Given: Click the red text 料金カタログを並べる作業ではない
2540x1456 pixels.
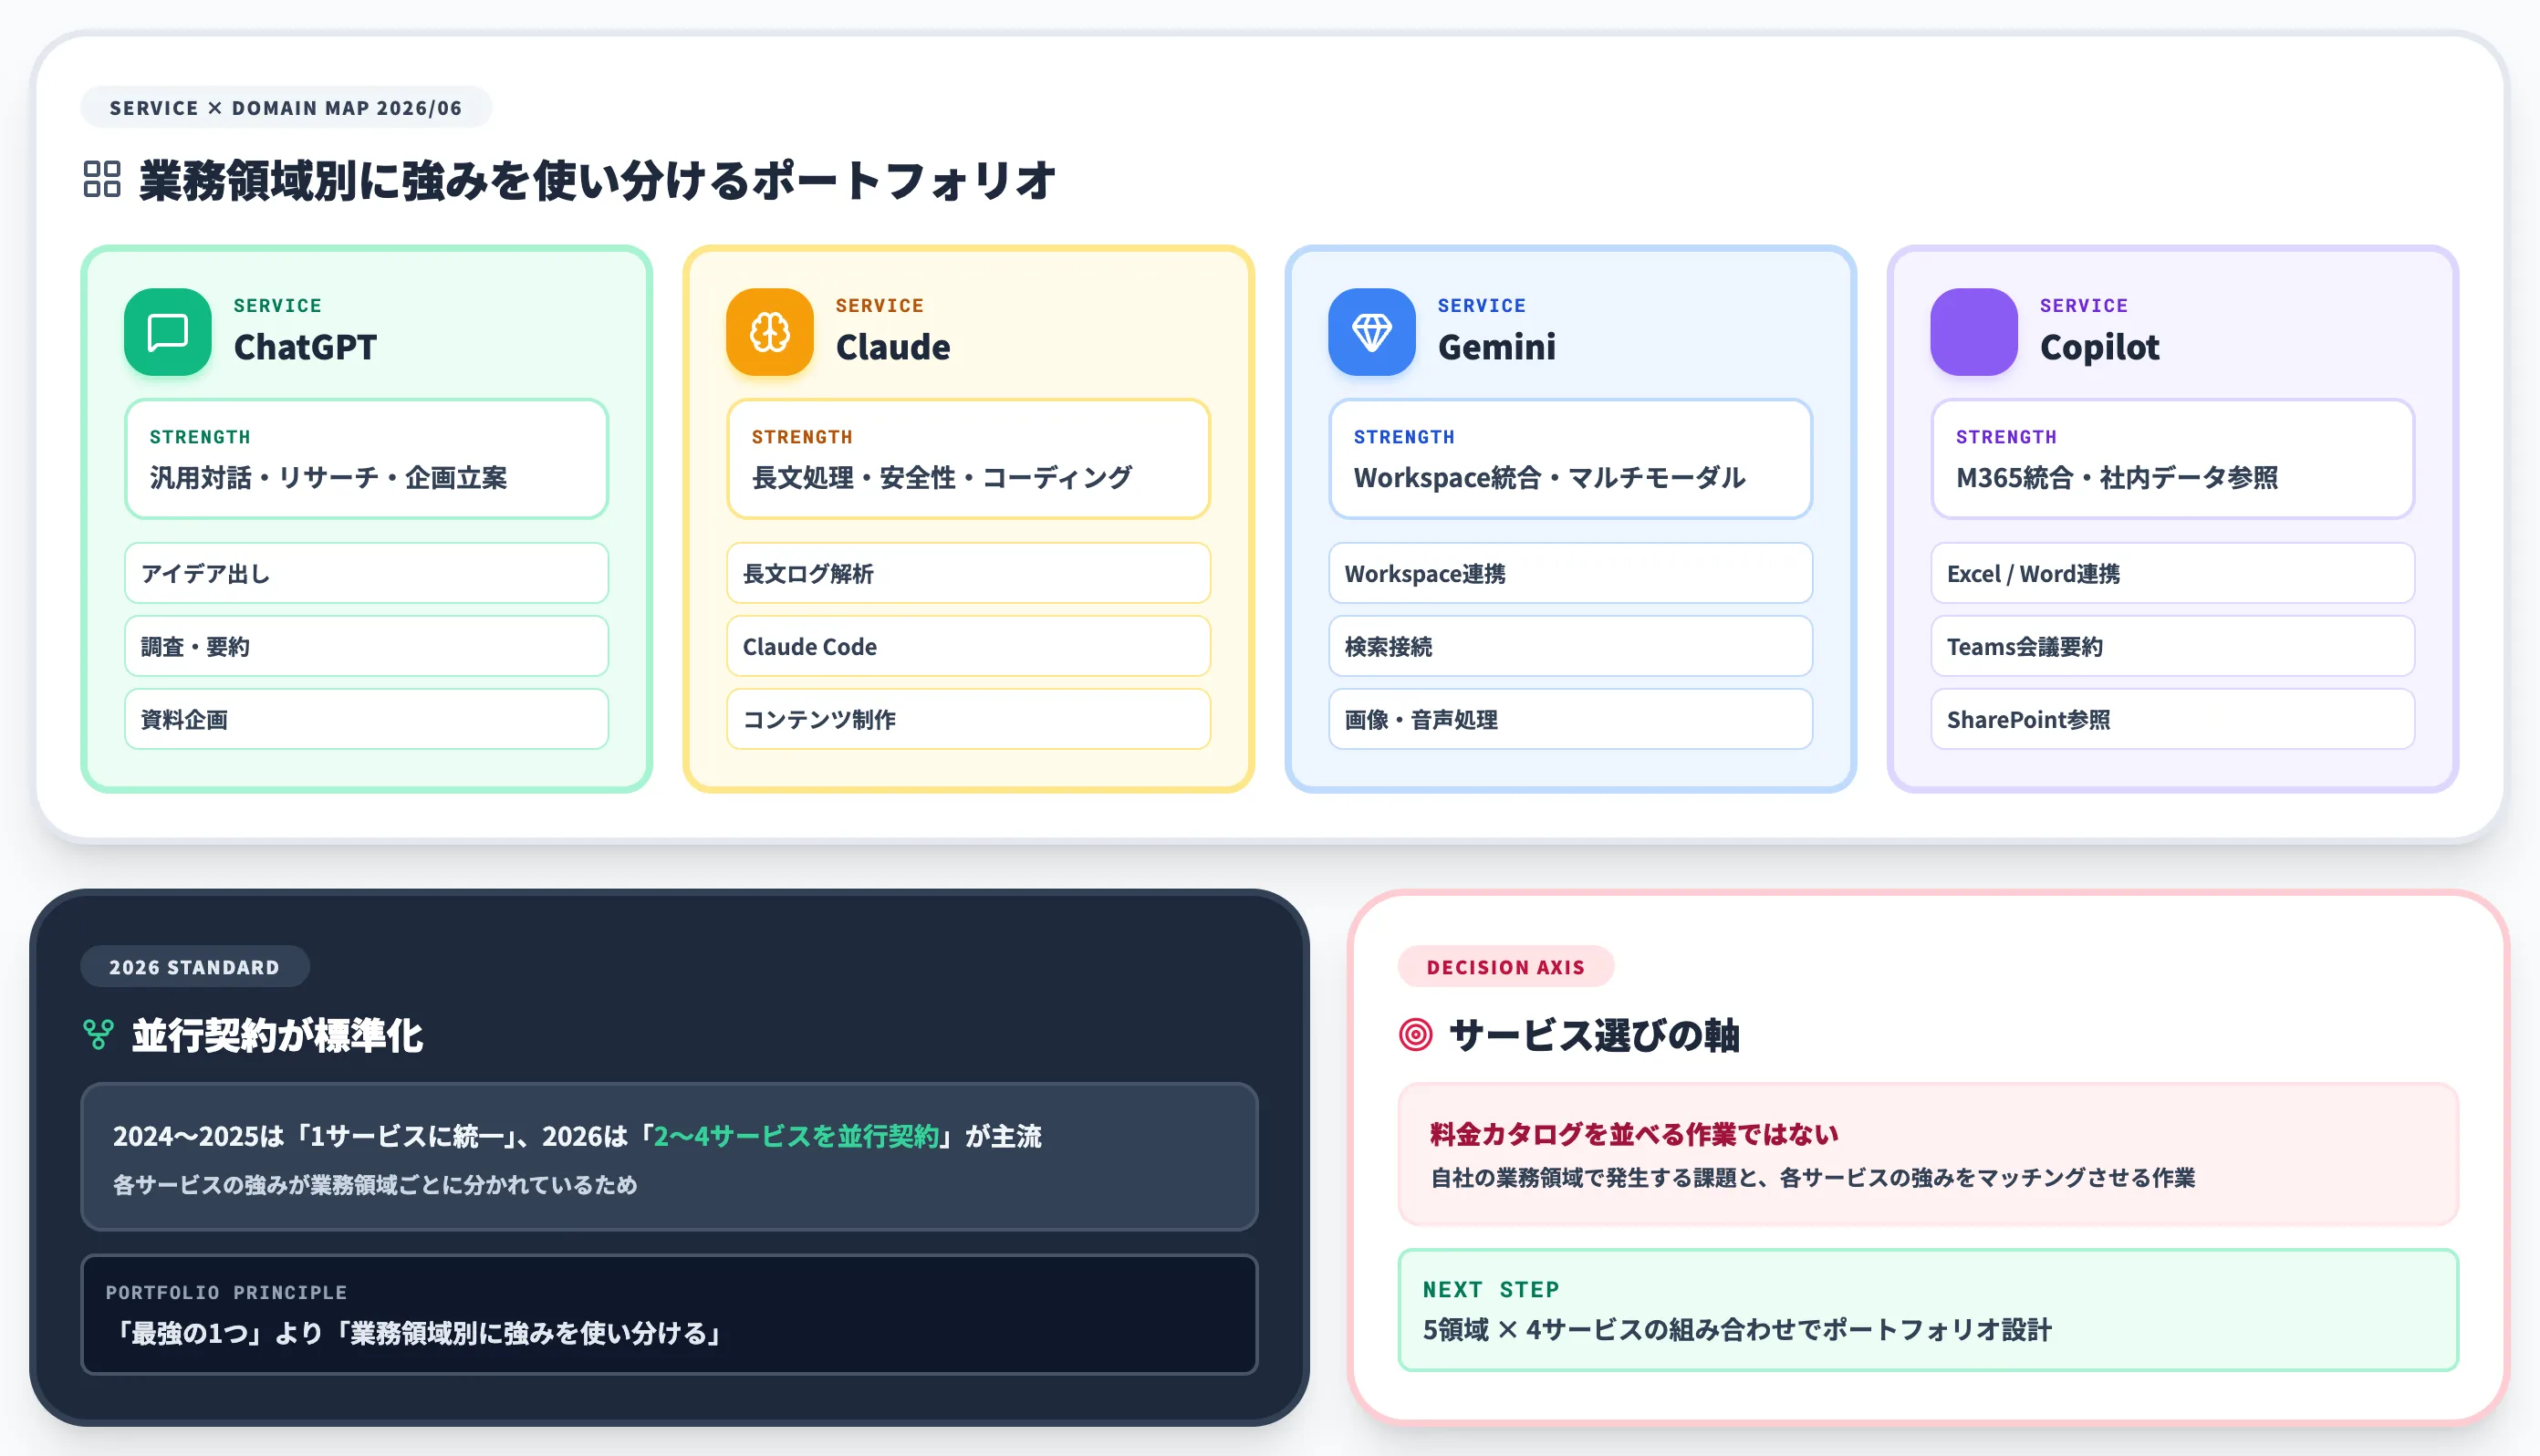Looking at the screenshot, I should pos(1633,1134).
